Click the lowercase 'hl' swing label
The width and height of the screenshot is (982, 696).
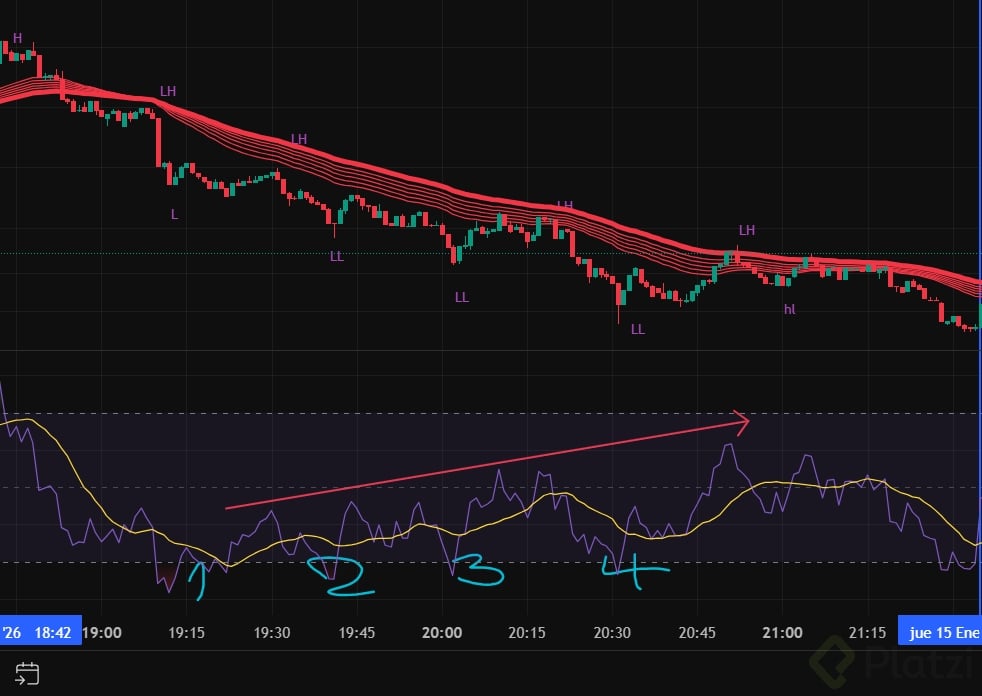[x=790, y=309]
